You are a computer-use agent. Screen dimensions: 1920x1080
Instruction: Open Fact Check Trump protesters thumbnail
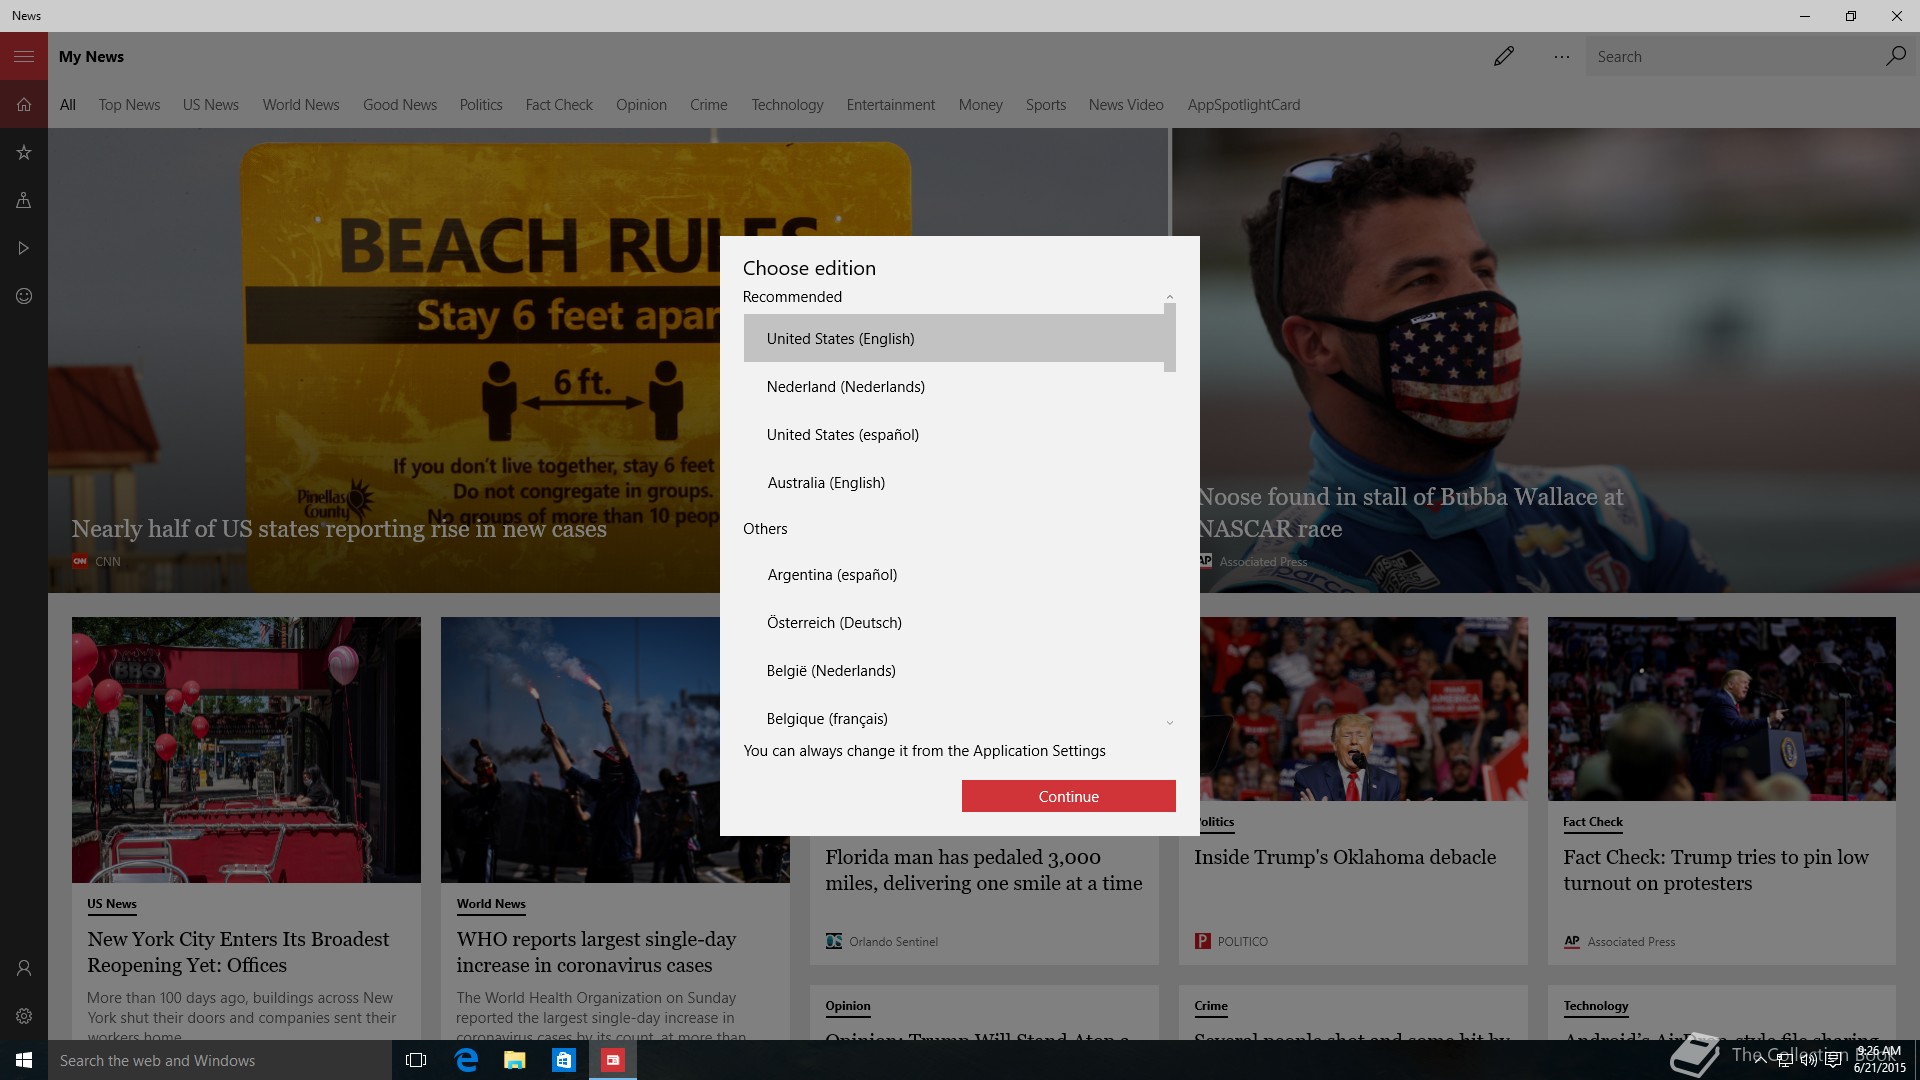(1721, 708)
